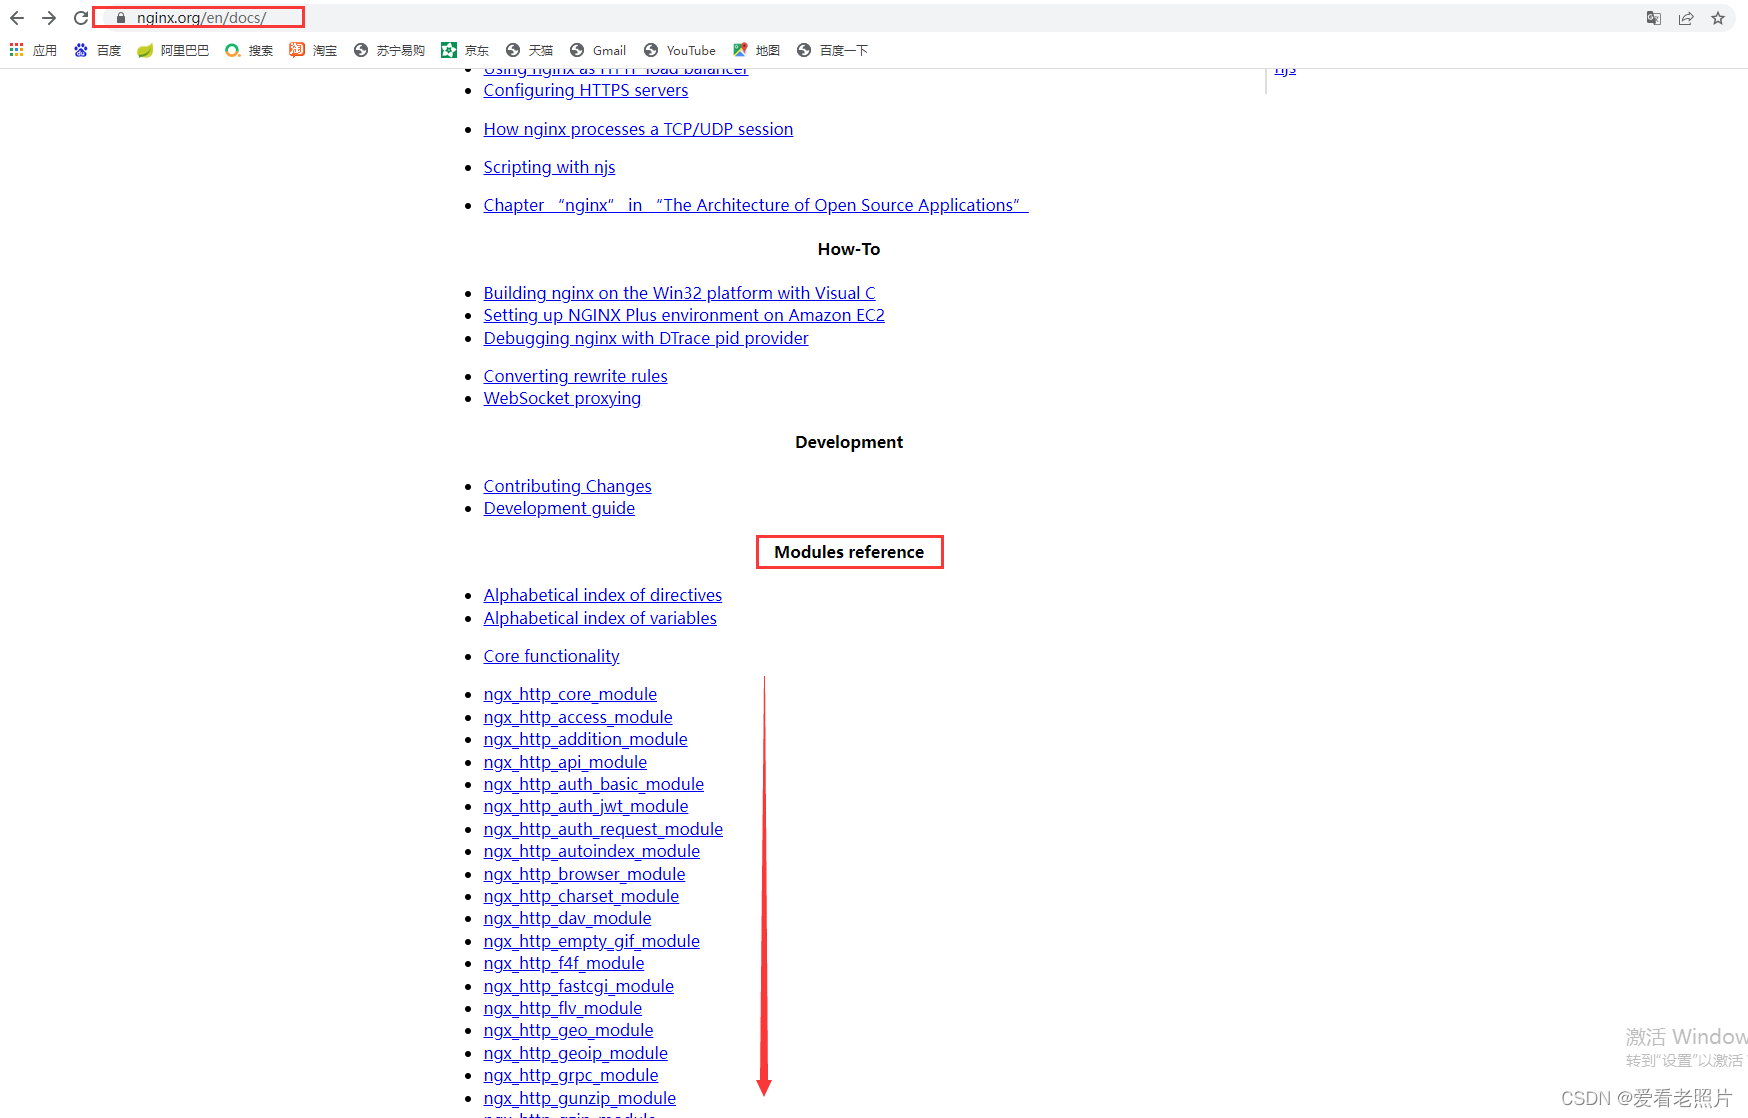
Task: Open Alphabetical index of directives
Action: (602, 595)
